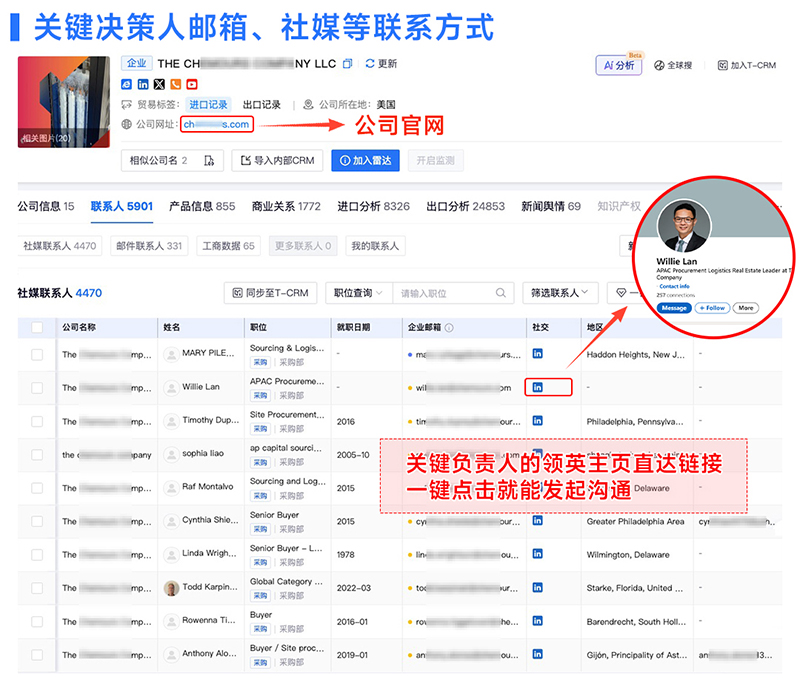Click the copy icon next to company name
This screenshot has width=800, height=686.
coord(348,62)
